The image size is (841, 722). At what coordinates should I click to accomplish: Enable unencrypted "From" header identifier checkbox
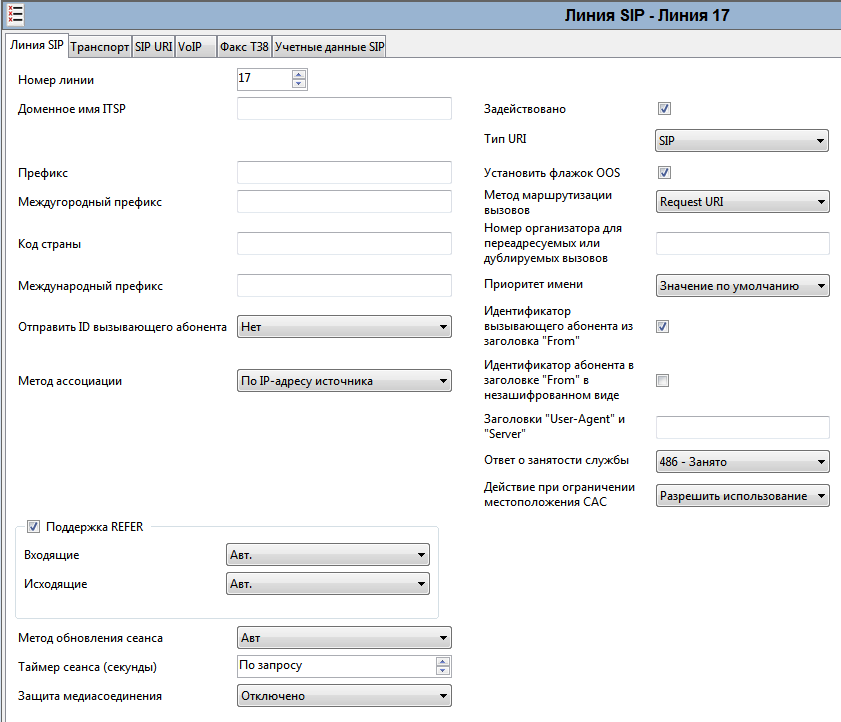point(663,381)
